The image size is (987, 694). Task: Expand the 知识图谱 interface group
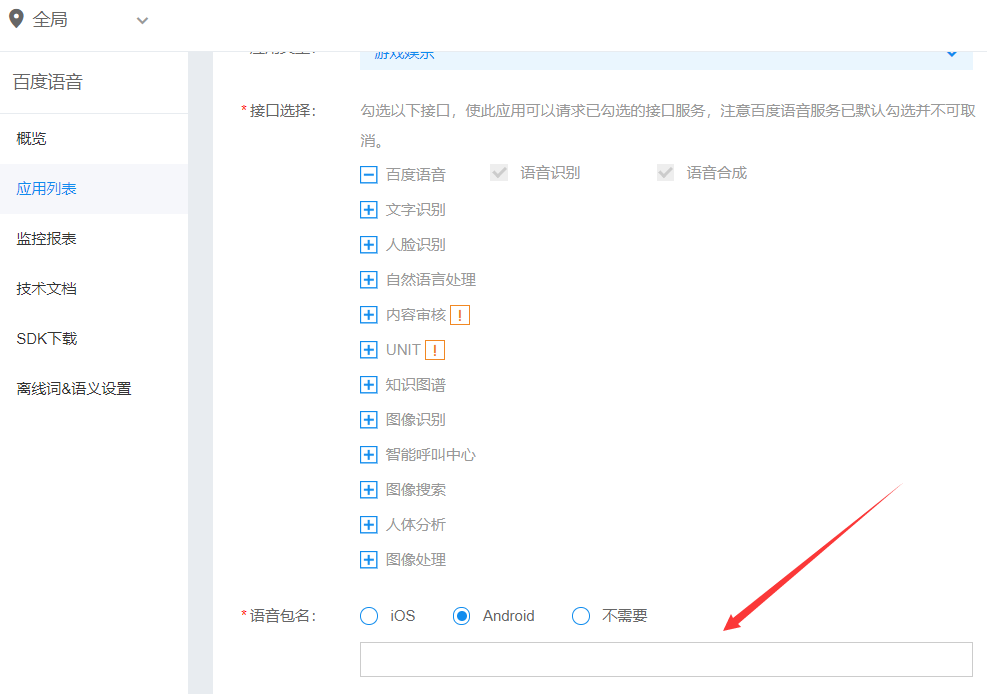(x=369, y=384)
